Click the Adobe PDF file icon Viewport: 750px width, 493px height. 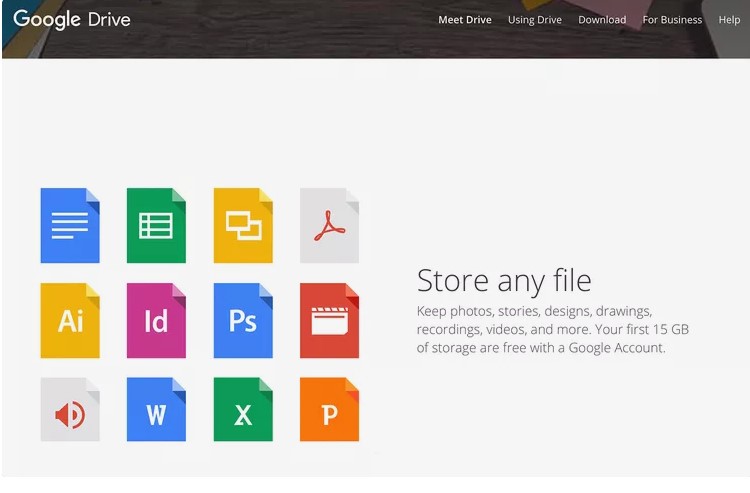click(329, 225)
